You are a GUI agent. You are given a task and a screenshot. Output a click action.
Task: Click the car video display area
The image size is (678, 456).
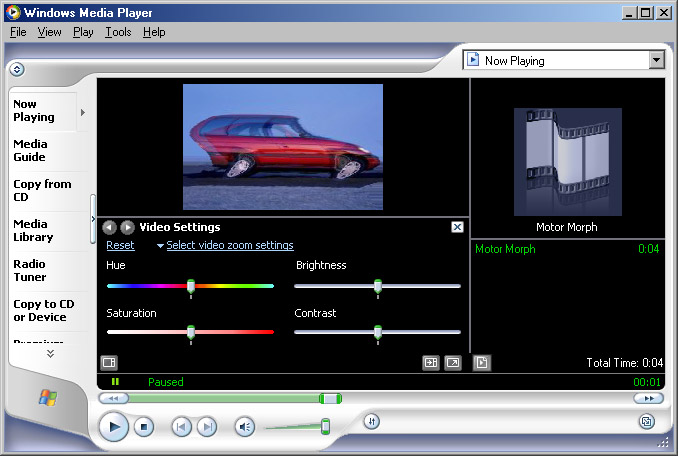pyautogui.click(x=283, y=147)
